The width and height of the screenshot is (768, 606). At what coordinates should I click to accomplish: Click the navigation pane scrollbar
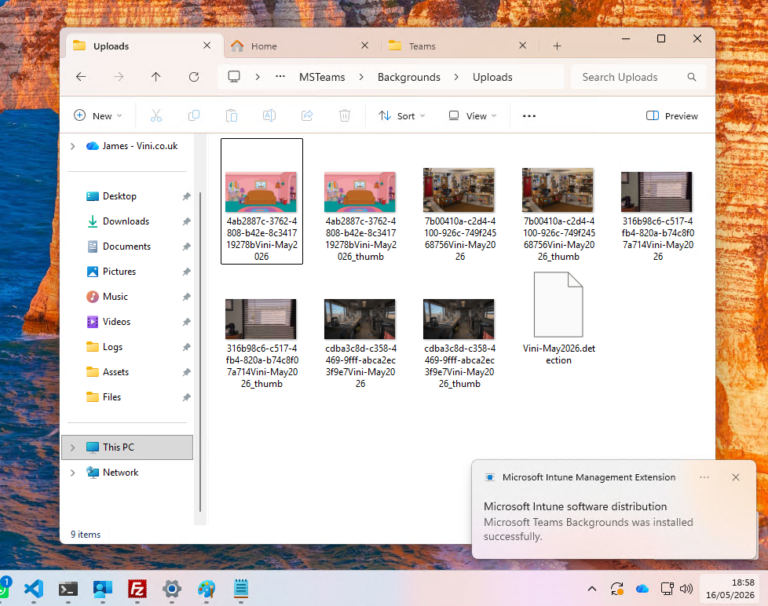click(200, 353)
